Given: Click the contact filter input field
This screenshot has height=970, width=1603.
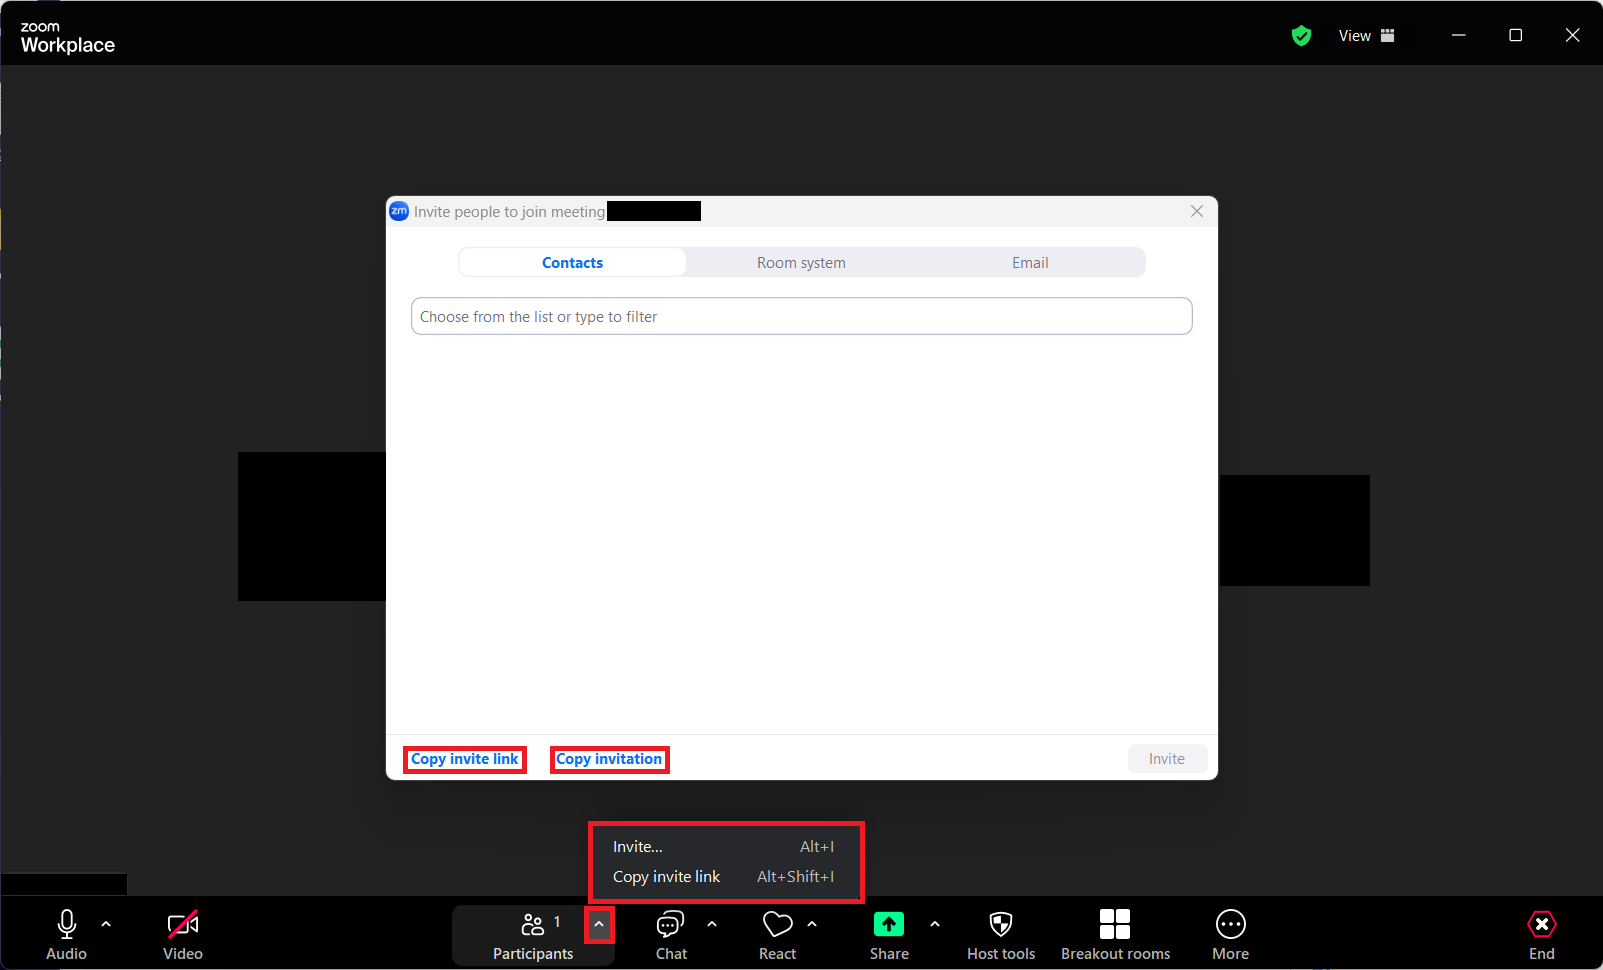Looking at the screenshot, I should coord(801,316).
